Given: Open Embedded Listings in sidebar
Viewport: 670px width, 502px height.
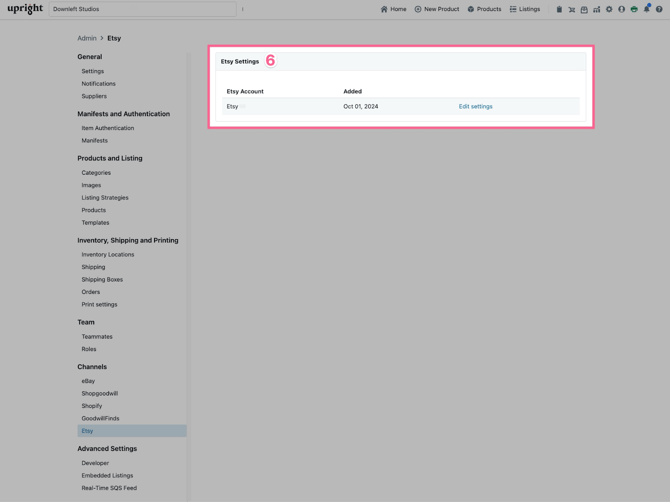Looking at the screenshot, I should [x=107, y=475].
